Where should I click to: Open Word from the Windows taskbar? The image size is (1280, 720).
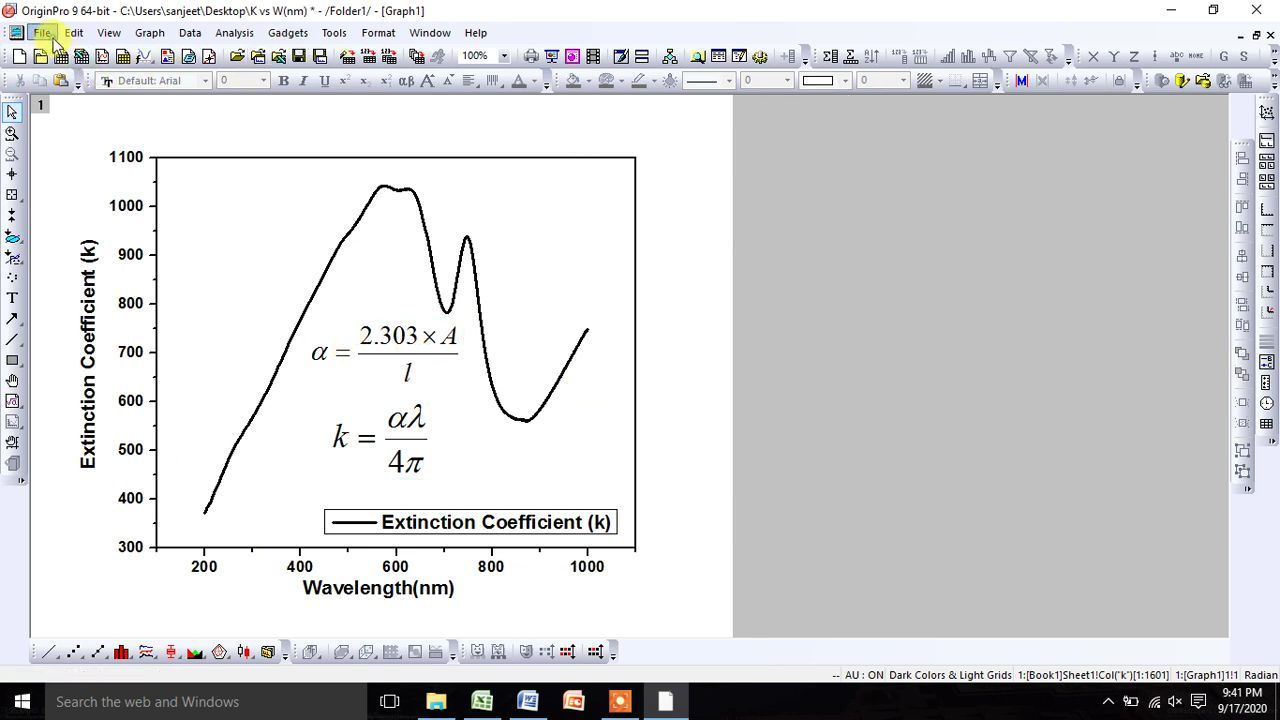tap(528, 702)
